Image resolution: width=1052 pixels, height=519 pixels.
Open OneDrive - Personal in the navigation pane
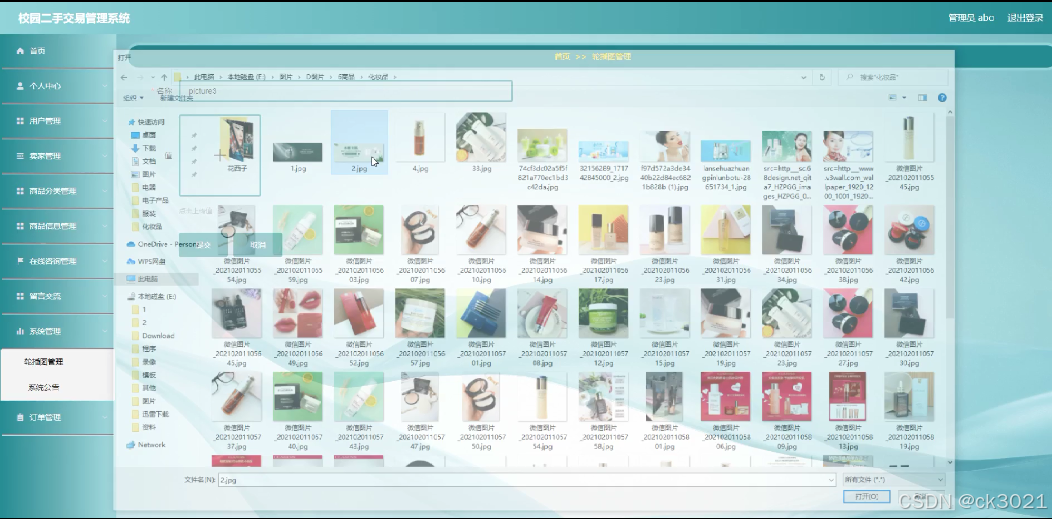(163, 245)
